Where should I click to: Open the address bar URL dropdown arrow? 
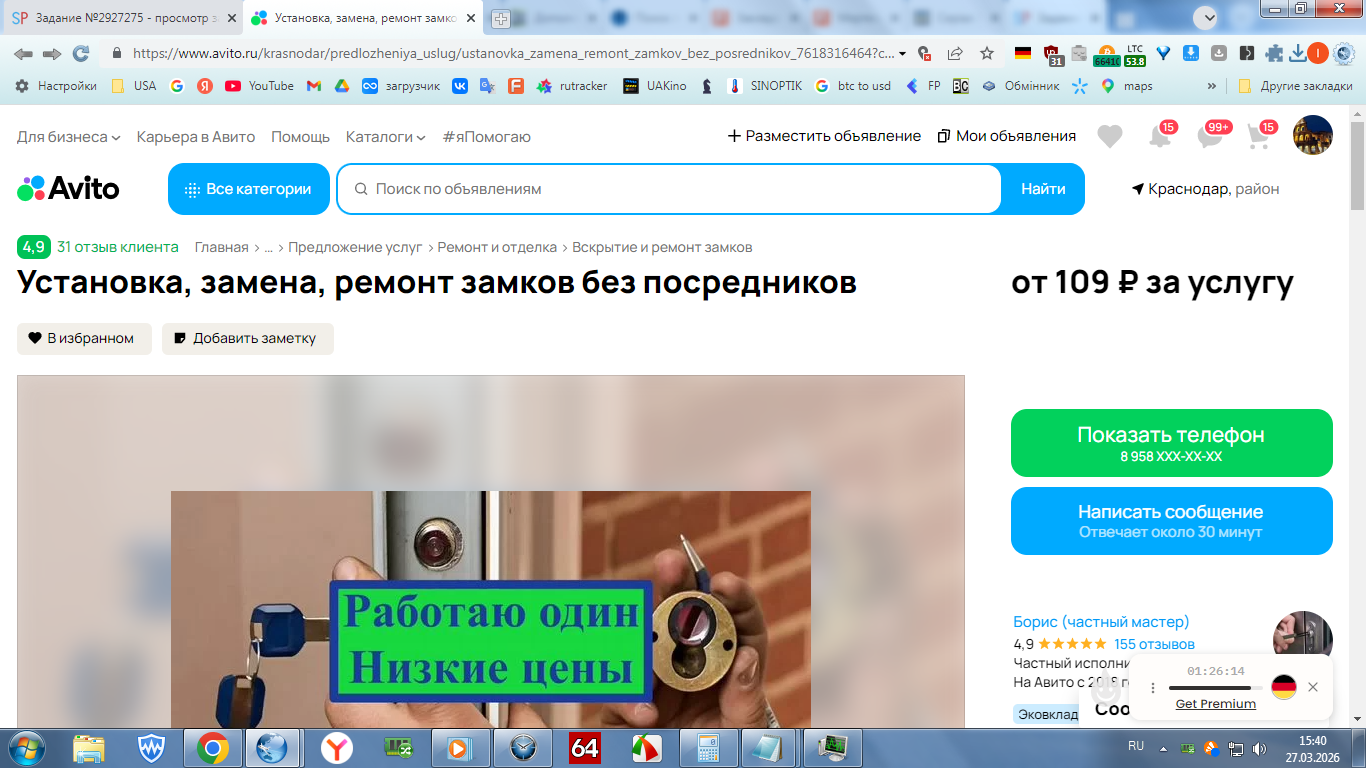coord(903,53)
